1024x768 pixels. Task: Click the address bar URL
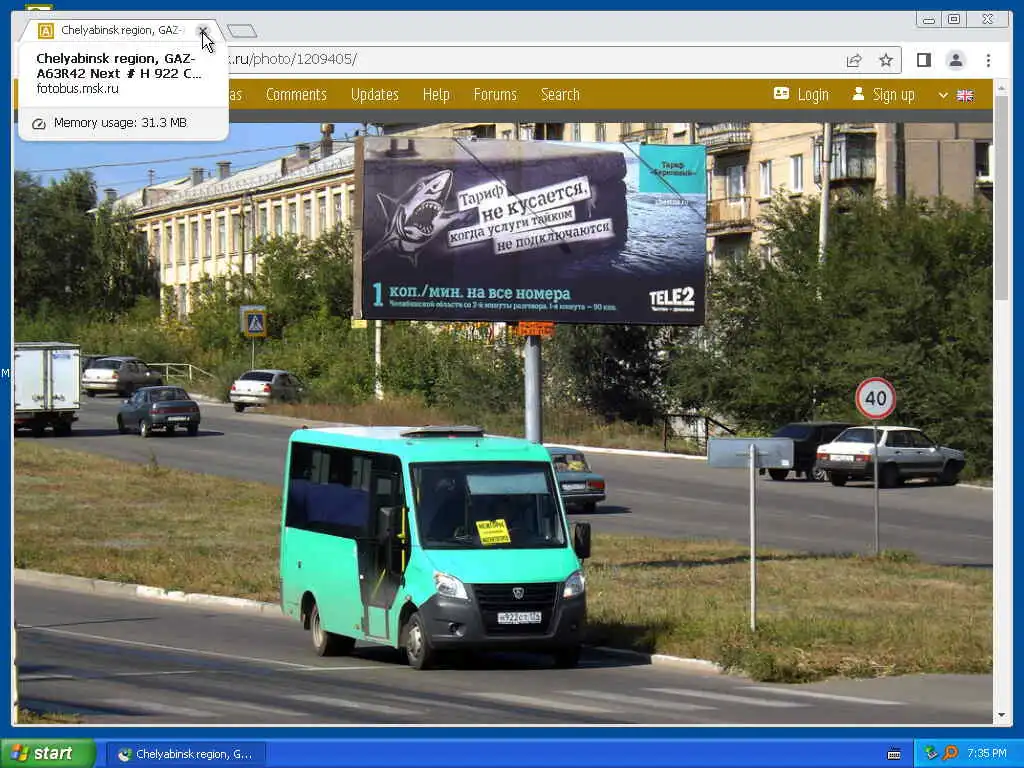292,59
